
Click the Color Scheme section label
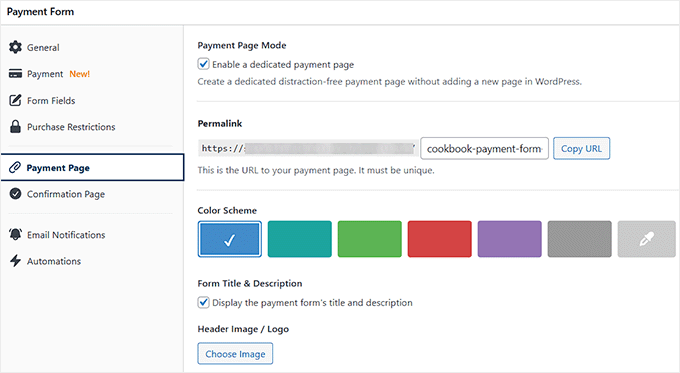227,210
